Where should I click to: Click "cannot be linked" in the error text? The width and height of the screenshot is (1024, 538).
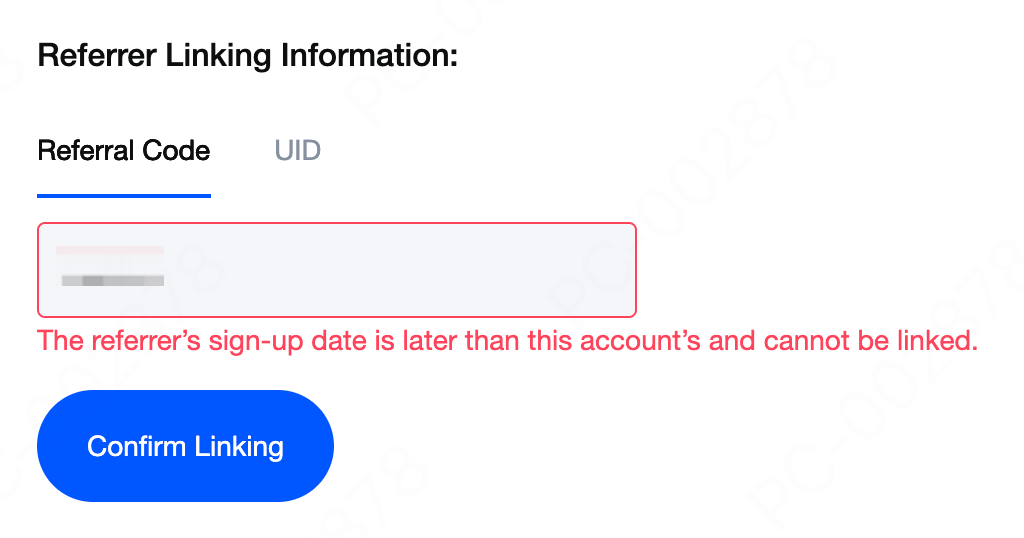pos(870,341)
